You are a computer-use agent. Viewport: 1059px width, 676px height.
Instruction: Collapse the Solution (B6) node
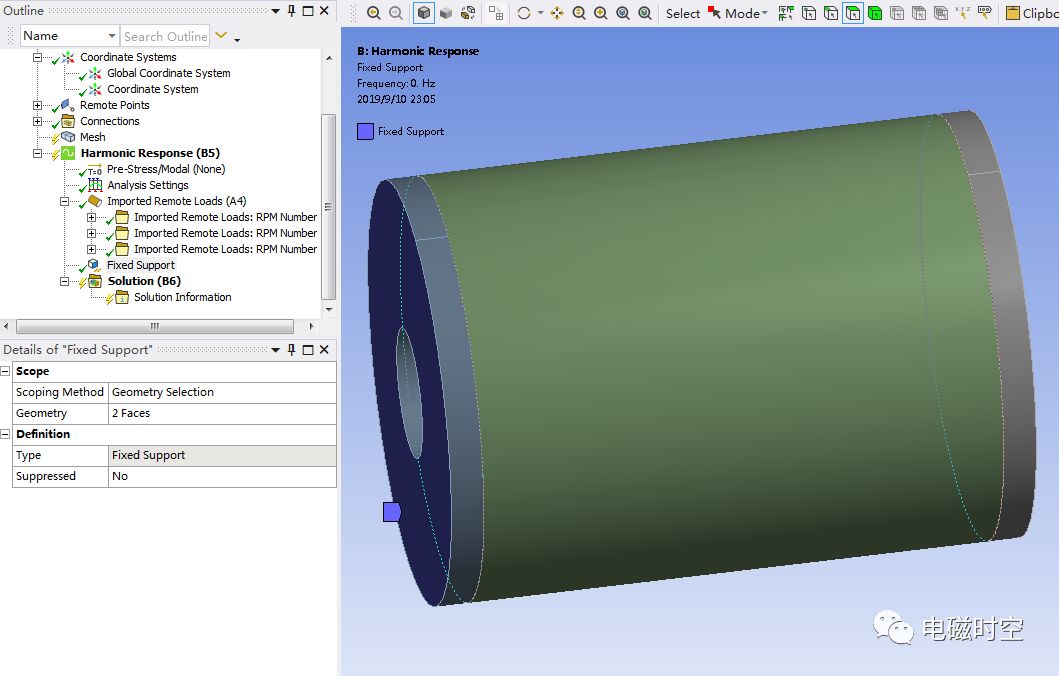[x=65, y=281]
